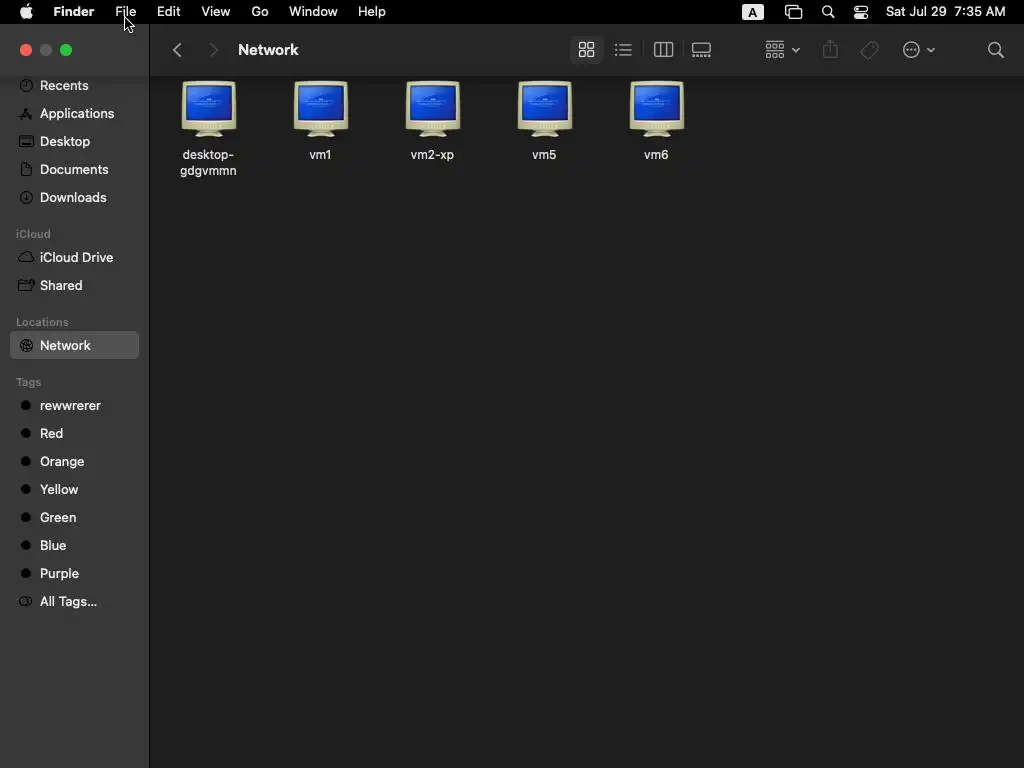Open the Finder menu
1024x768 pixels.
[x=74, y=12]
